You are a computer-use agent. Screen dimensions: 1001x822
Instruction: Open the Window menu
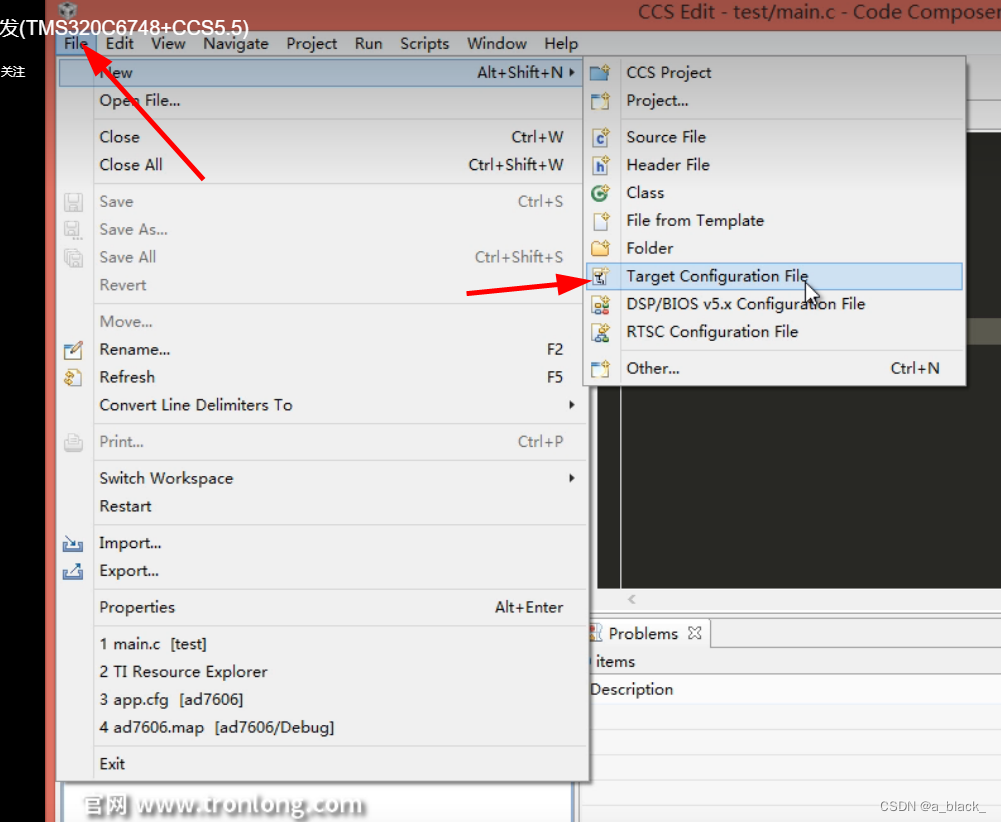pos(497,43)
